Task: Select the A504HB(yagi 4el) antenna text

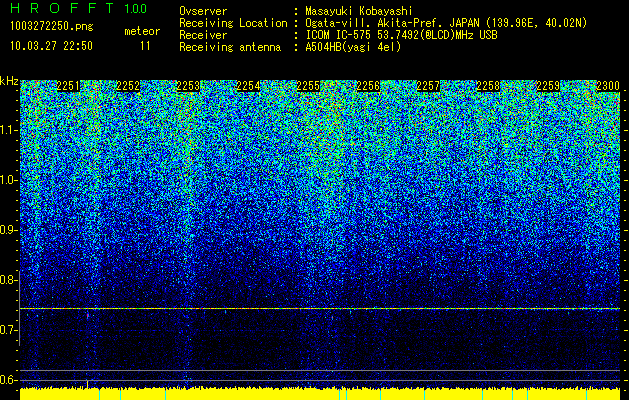Action: click(353, 47)
